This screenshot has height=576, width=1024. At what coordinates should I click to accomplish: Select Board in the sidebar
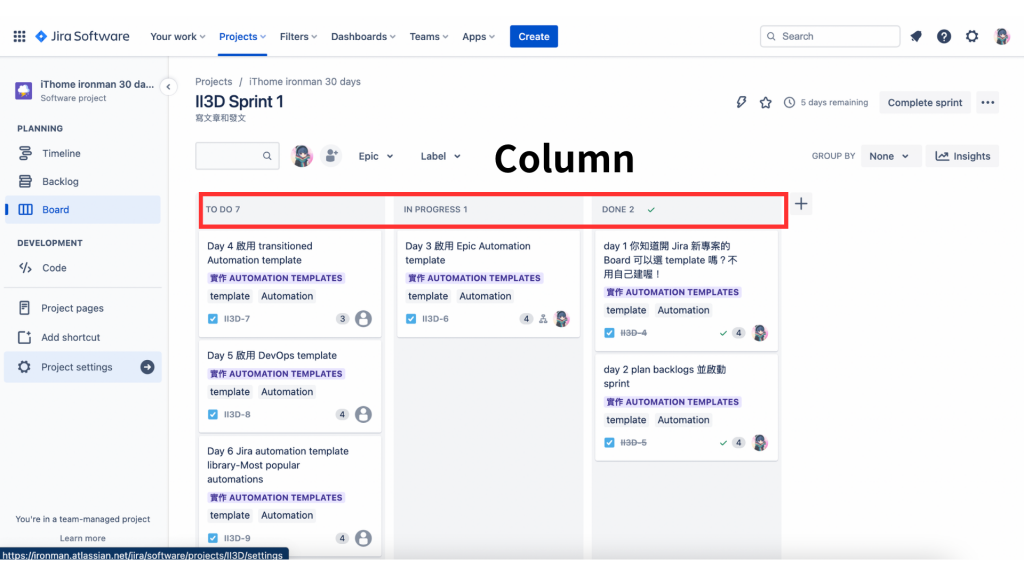82,210
